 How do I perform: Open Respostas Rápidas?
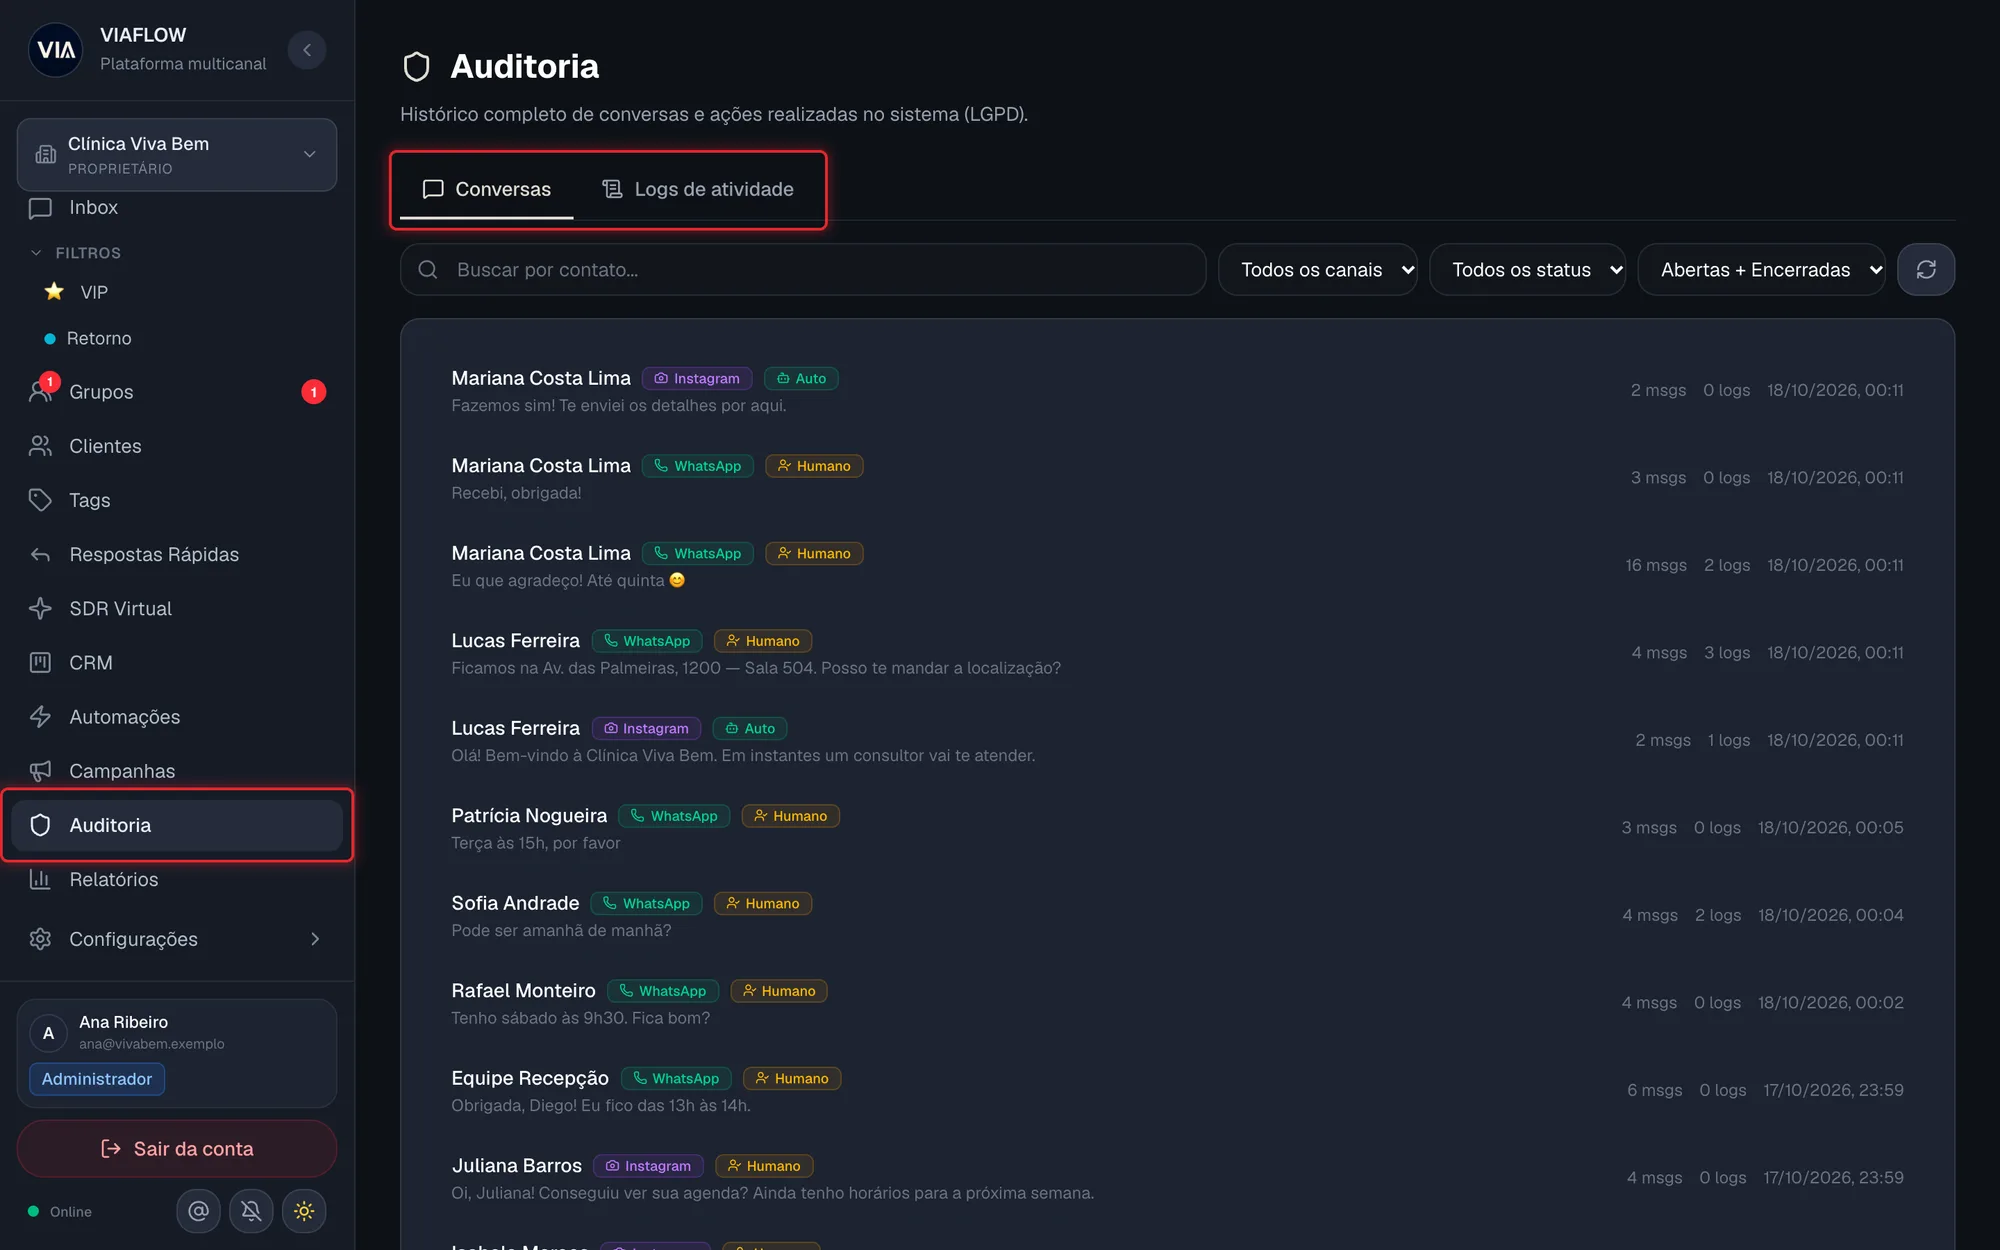177,554
